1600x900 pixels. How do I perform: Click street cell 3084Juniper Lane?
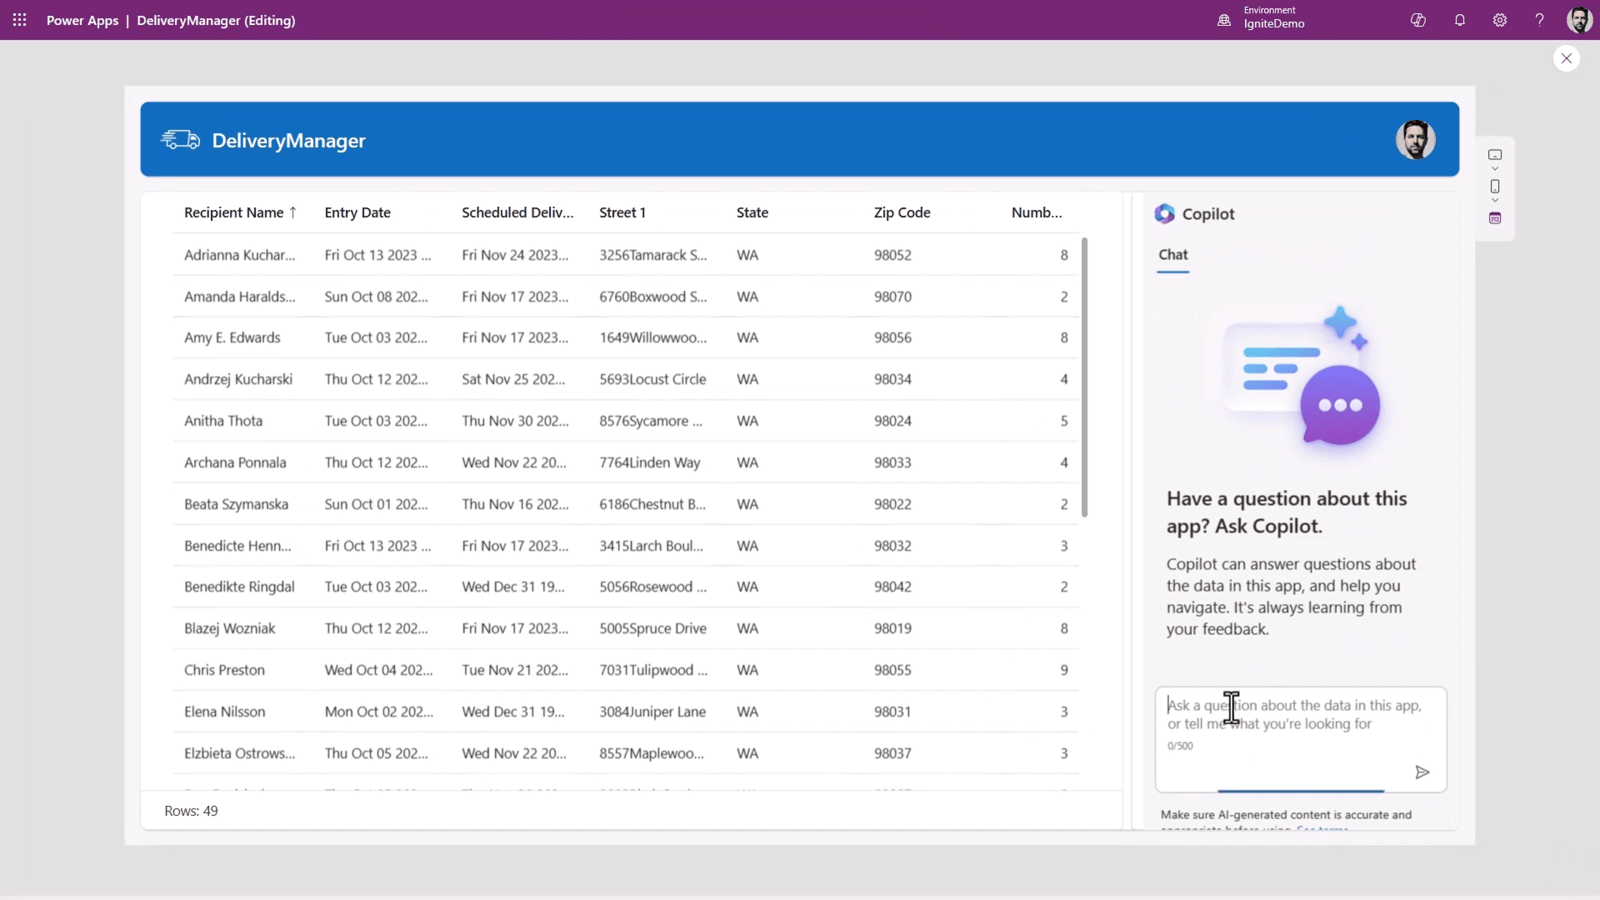point(653,712)
